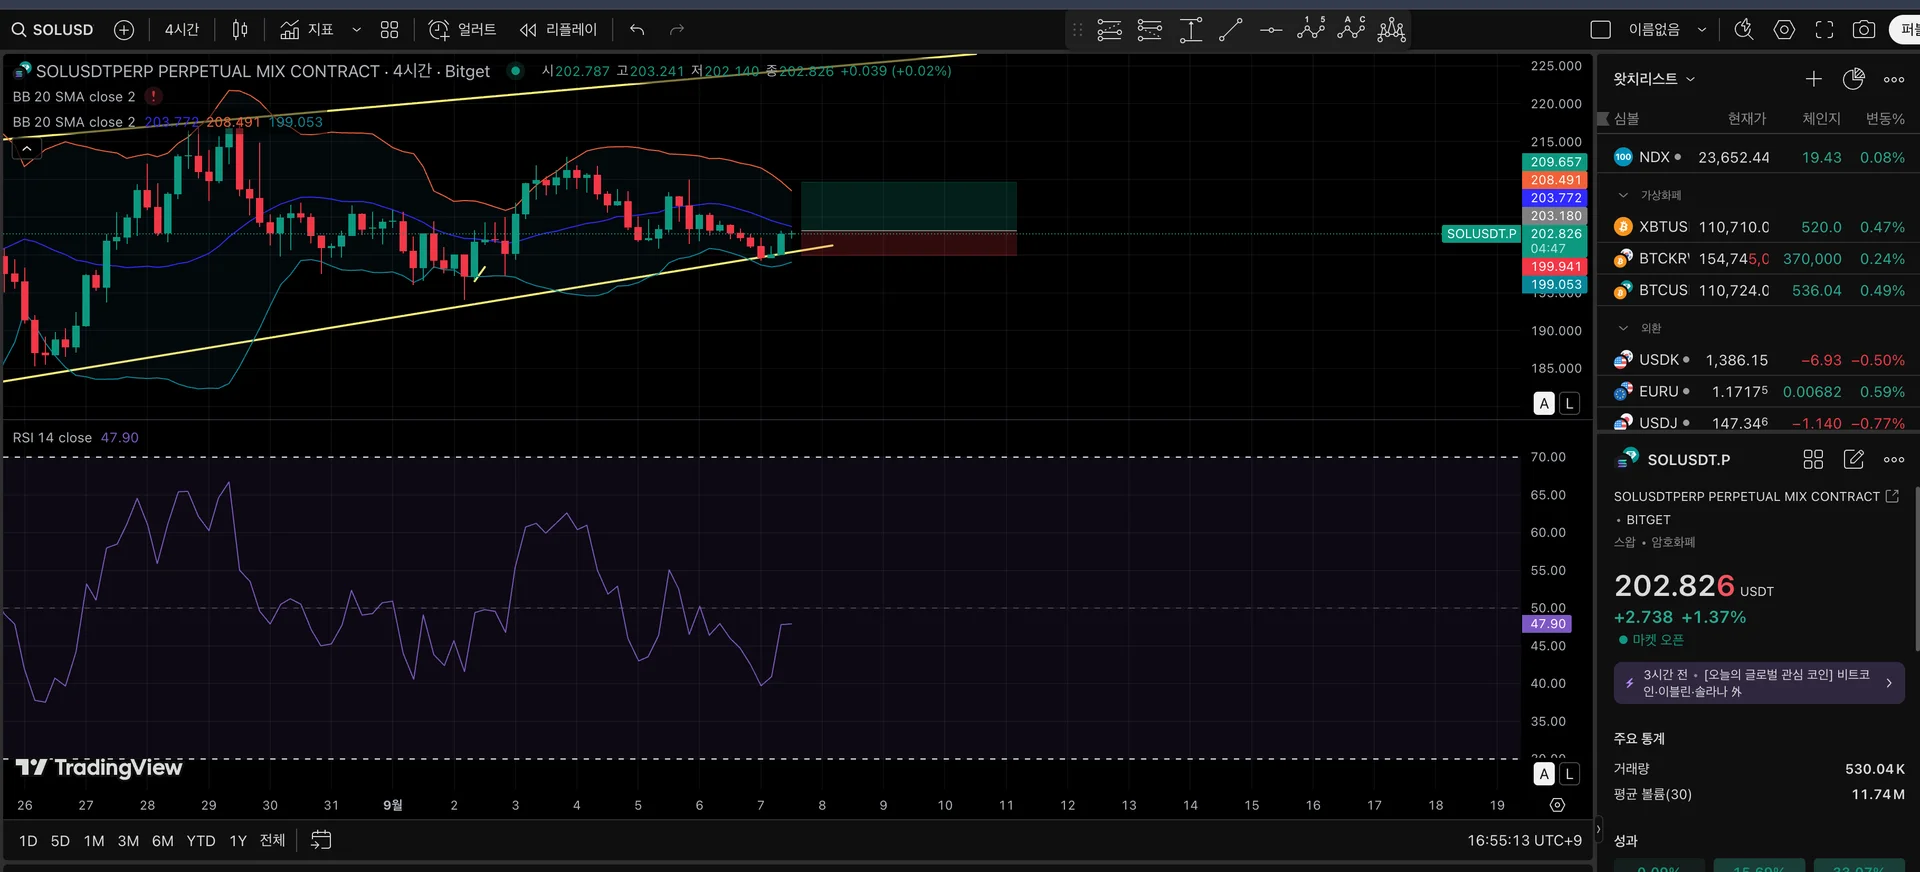The height and width of the screenshot is (872, 1920).
Task: Select the Elliott 1-5 wave tool
Action: tap(1311, 29)
